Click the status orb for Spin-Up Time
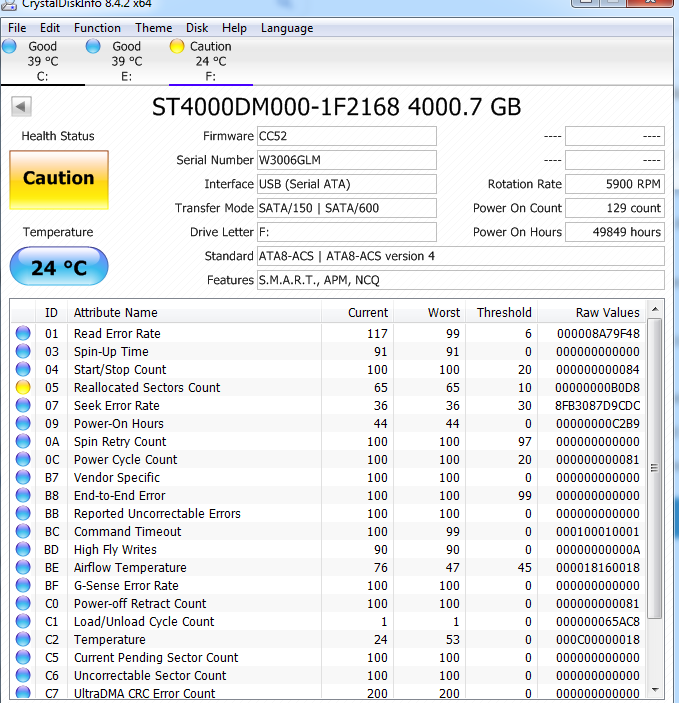Viewport: 679px width, 703px height. click(x=23, y=351)
